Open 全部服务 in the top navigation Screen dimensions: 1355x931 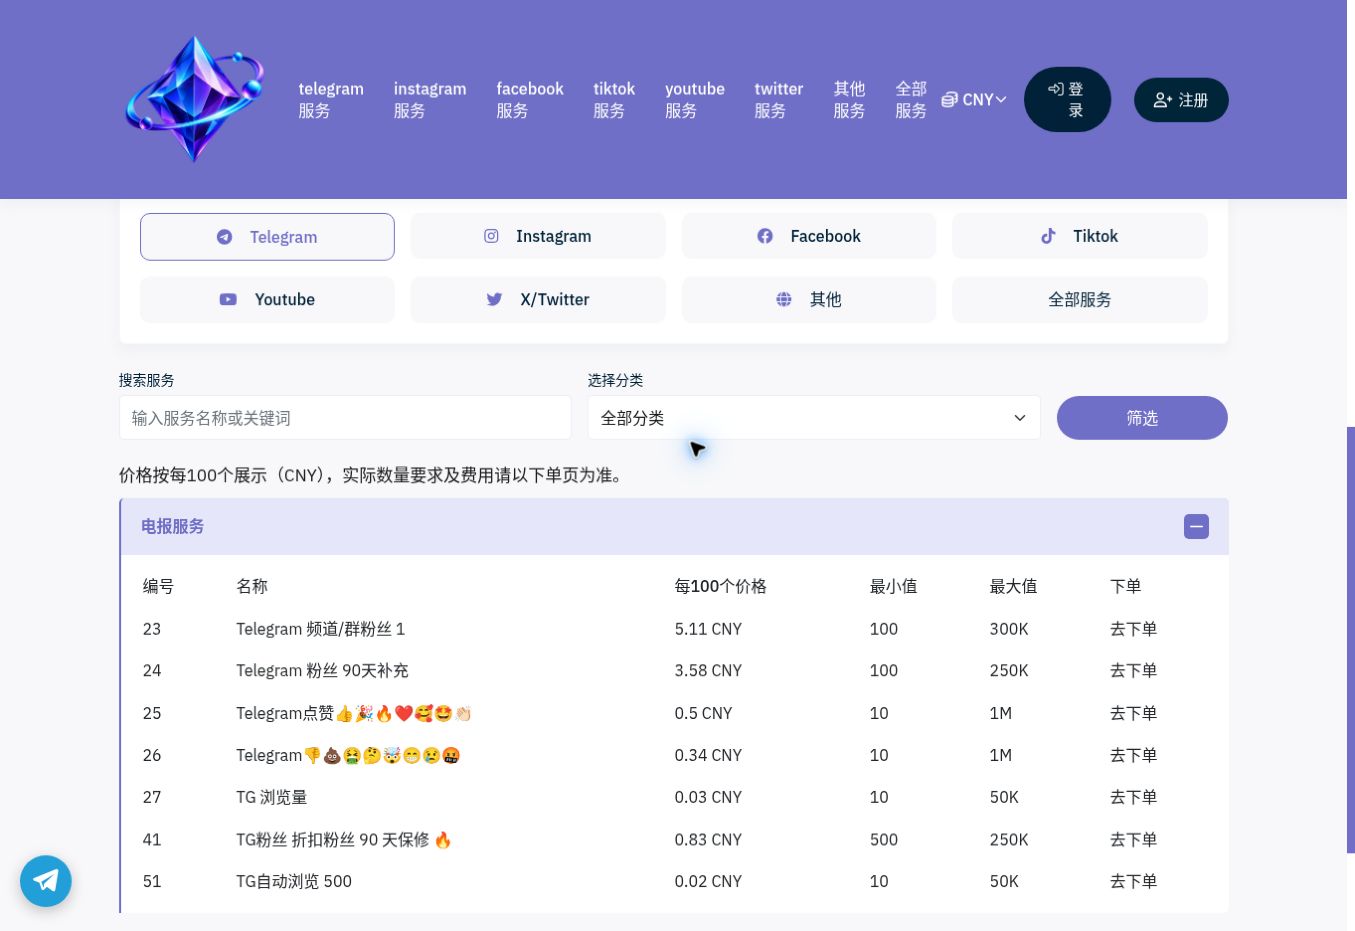pyautogui.click(x=911, y=100)
